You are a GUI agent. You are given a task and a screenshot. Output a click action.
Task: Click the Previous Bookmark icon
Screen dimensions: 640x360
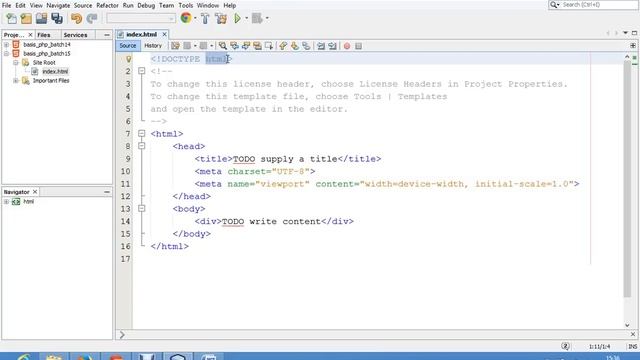pos(283,46)
